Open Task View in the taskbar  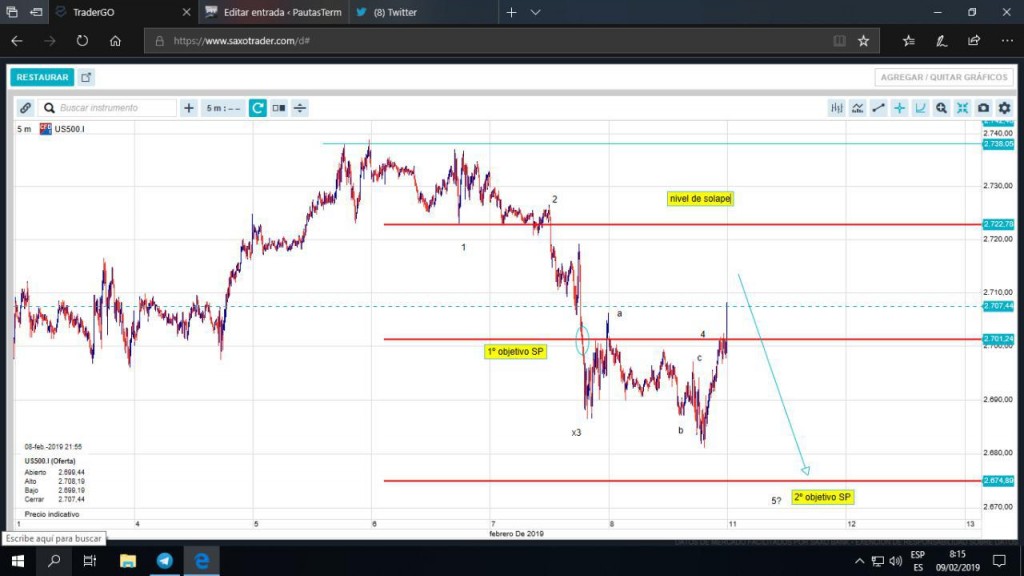point(89,561)
